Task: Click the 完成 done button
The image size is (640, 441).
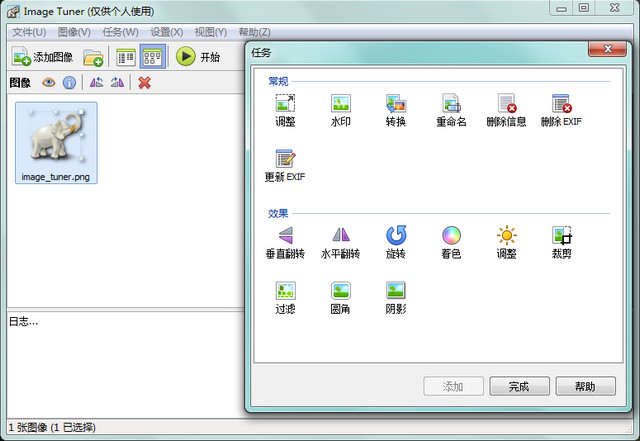Action: (519, 386)
